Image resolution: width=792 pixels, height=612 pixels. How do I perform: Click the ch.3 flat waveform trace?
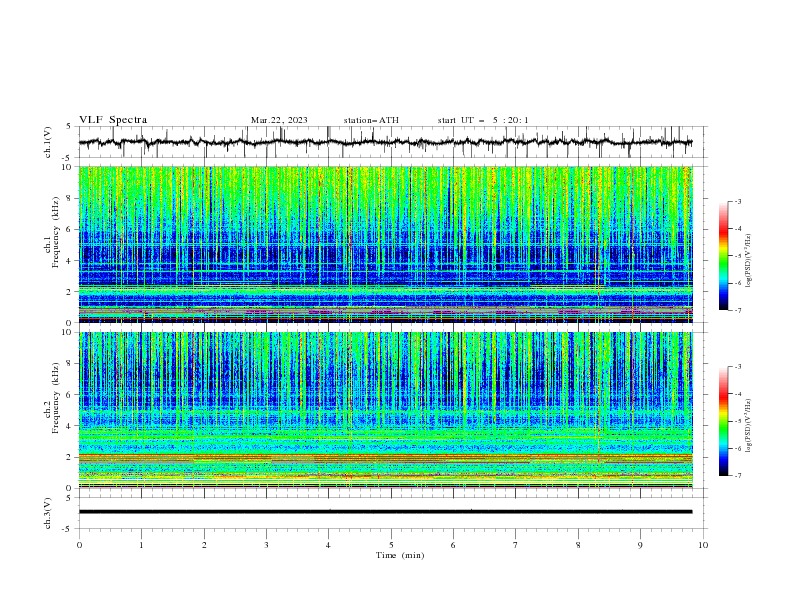(386, 512)
